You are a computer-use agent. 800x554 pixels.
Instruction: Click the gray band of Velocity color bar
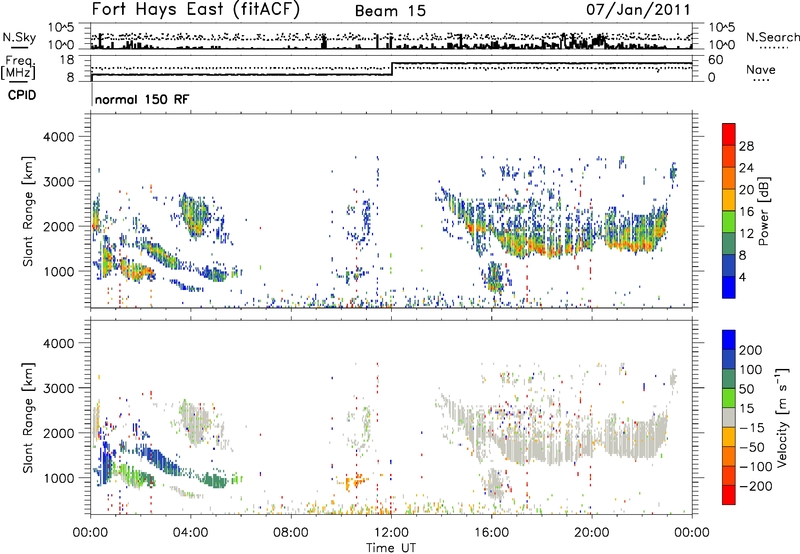pos(729,417)
